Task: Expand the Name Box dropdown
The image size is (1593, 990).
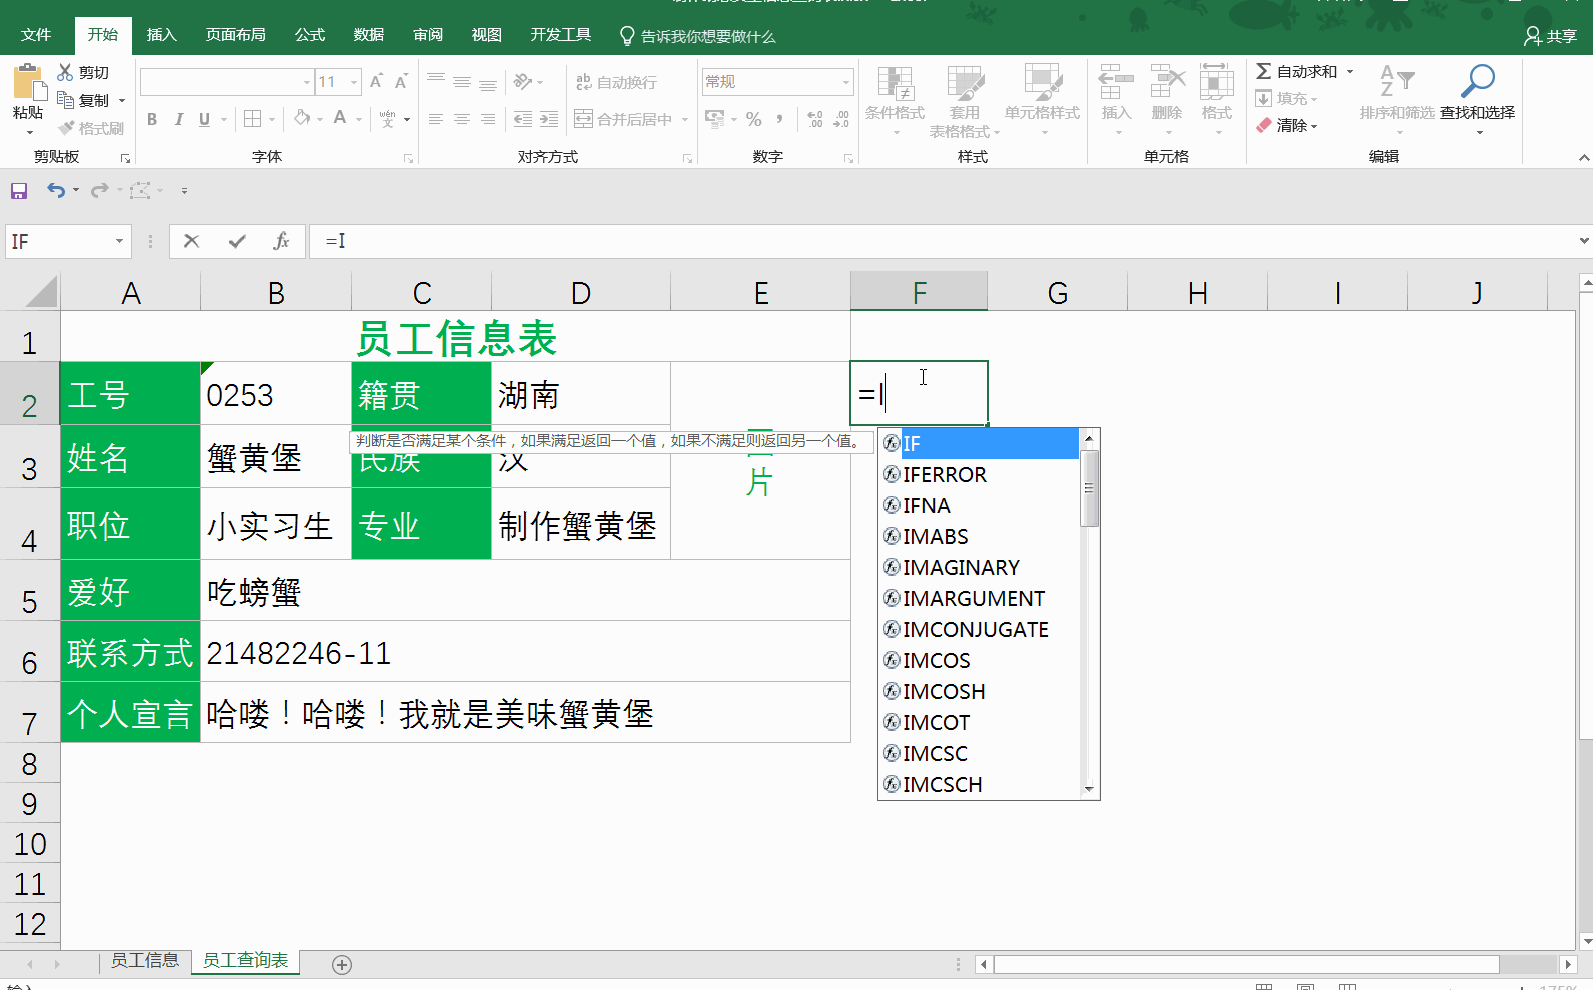Action: pos(119,241)
